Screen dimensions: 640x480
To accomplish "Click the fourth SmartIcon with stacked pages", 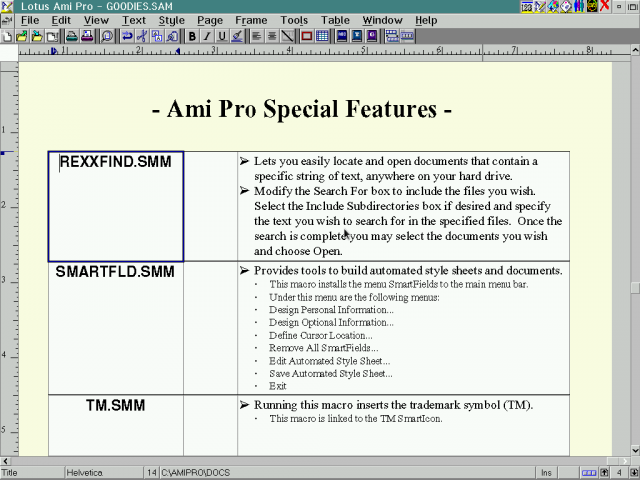I will click(x=52, y=36).
